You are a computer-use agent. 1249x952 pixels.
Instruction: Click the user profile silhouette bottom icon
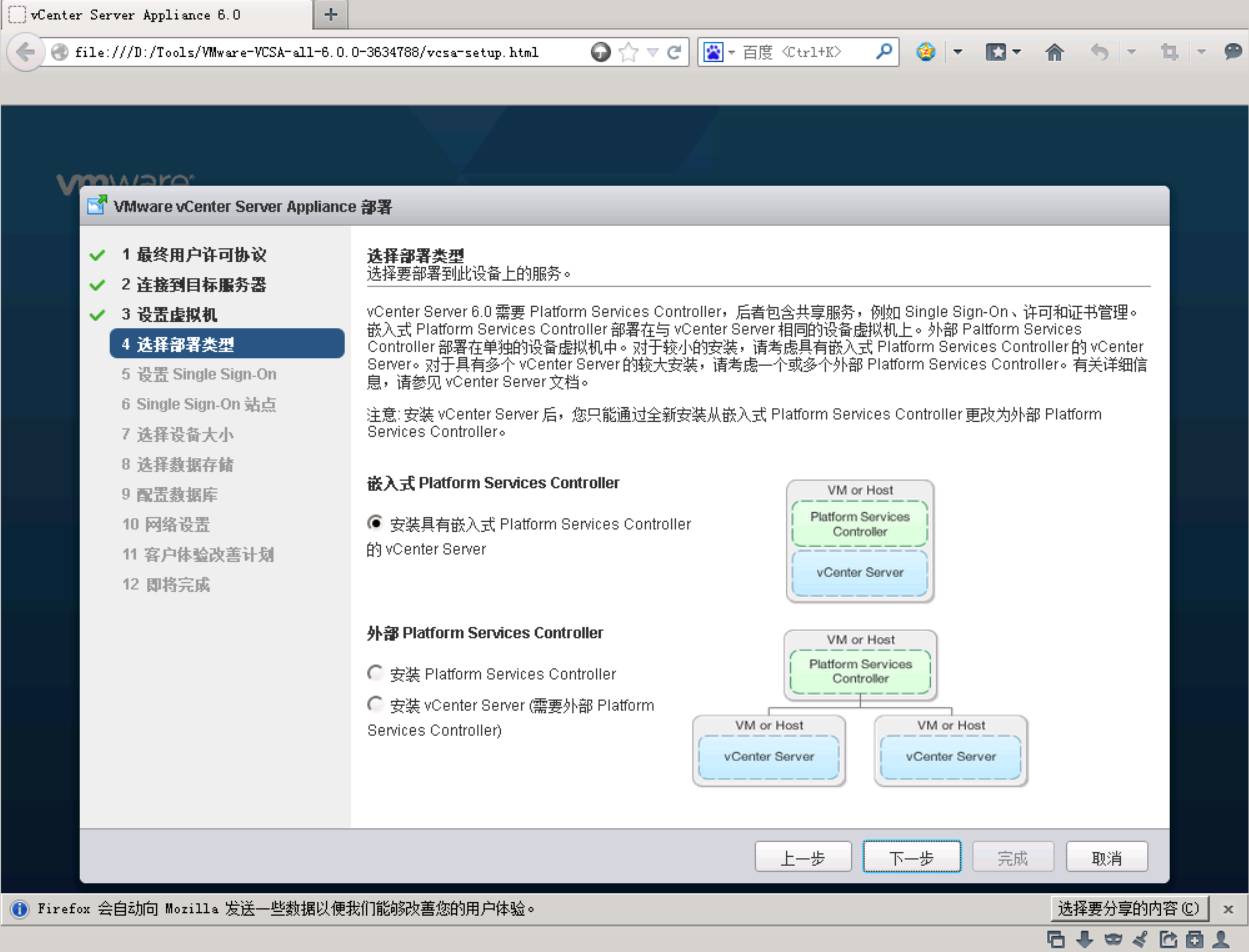coord(1221,939)
